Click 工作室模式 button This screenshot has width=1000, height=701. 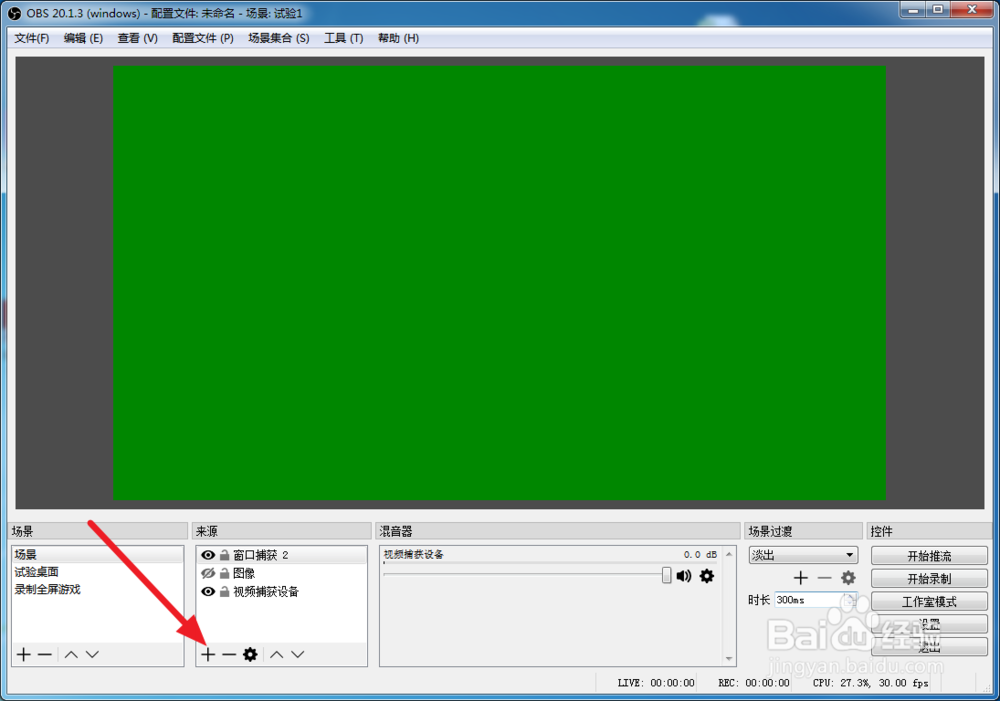[x=929, y=602]
